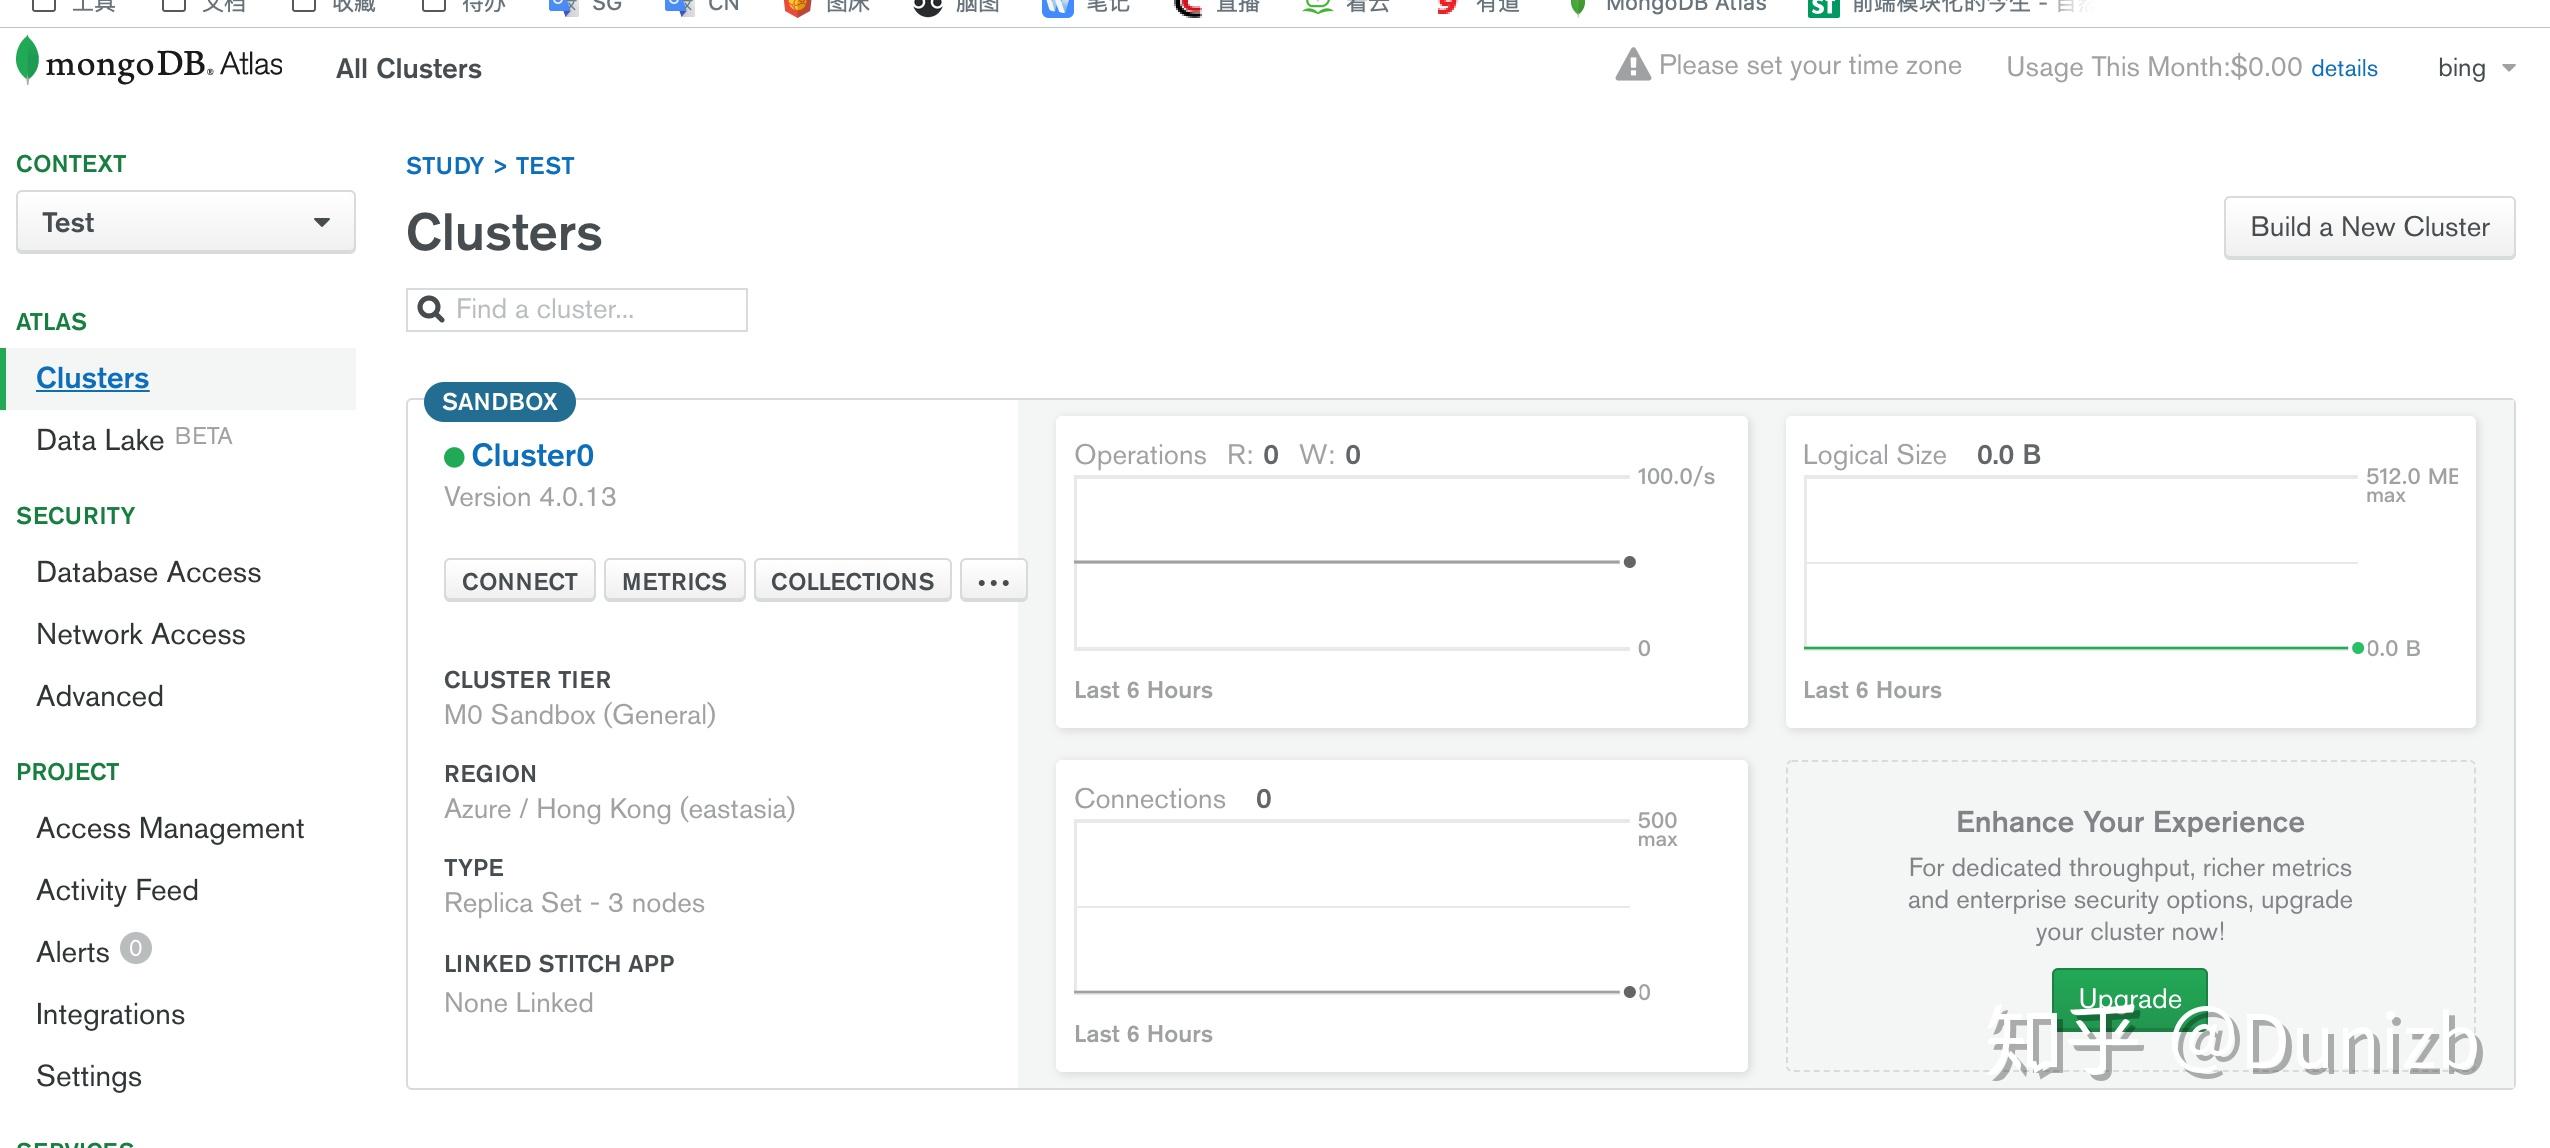
Task: Click Build a New Cluster
Action: pos(2368,227)
